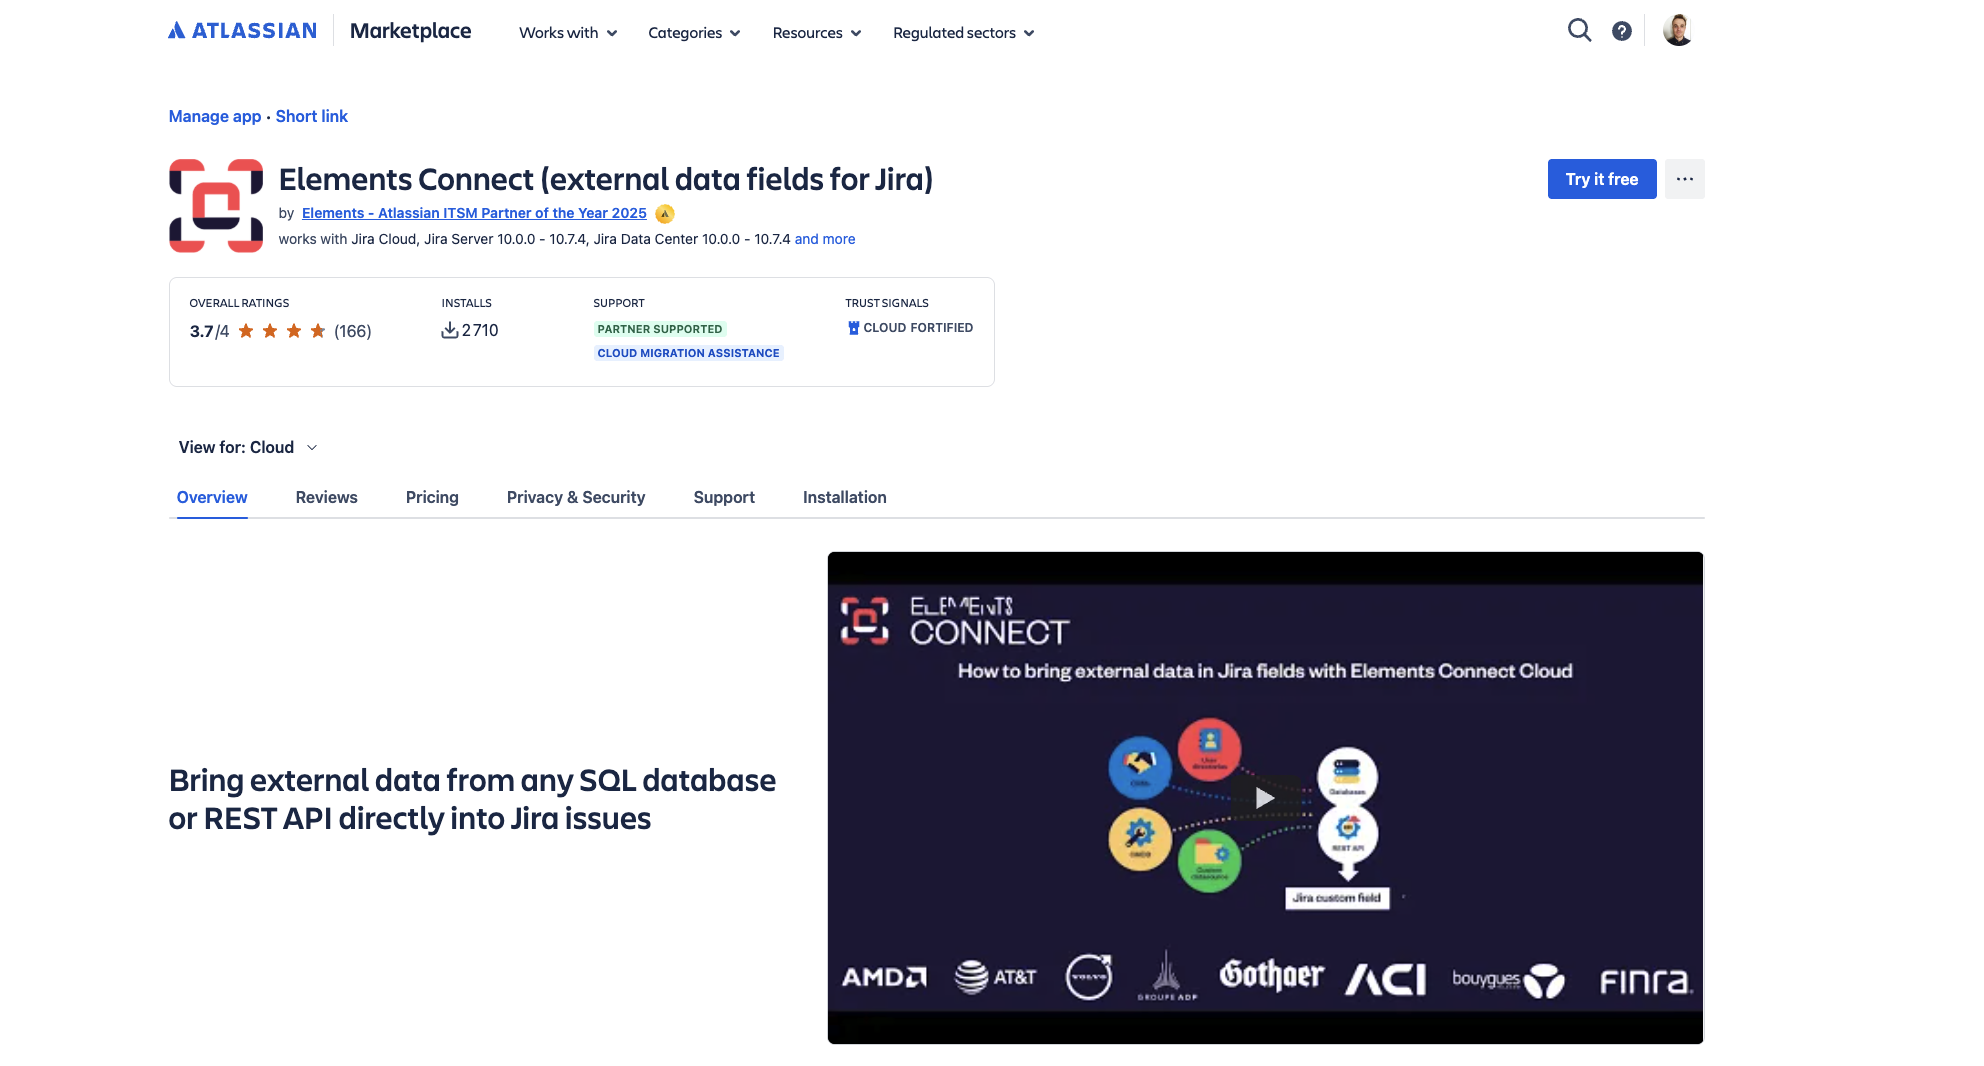Open the help question-mark icon
Viewport: 1984px width, 1066px height.
coord(1622,31)
